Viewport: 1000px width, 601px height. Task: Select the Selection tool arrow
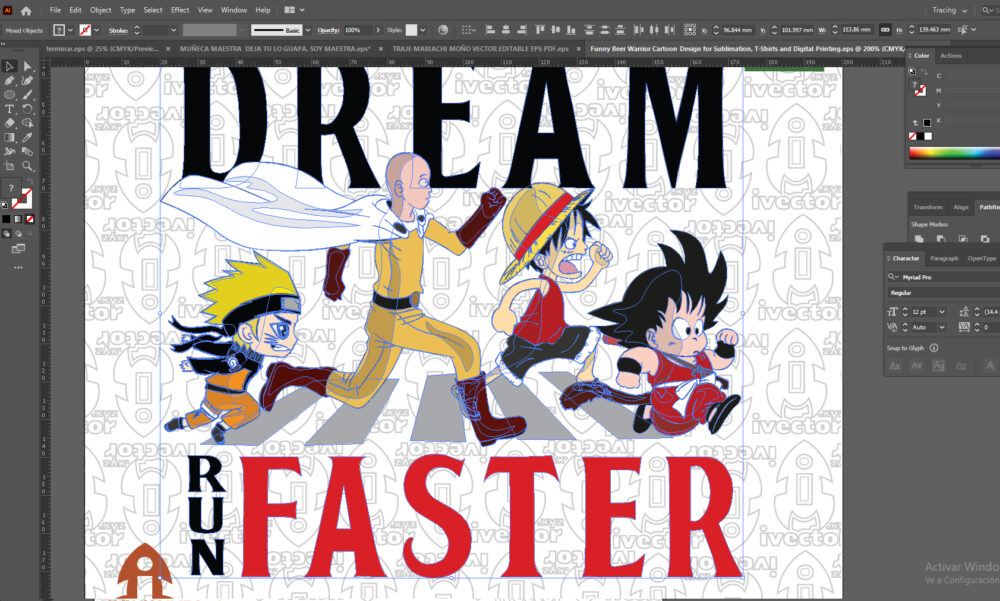point(9,66)
